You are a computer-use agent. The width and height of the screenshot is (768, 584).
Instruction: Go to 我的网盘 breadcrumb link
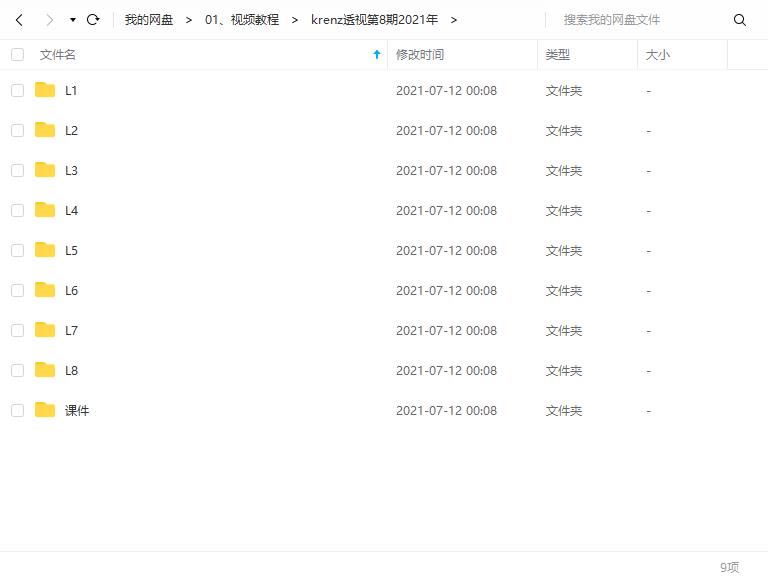[x=149, y=20]
